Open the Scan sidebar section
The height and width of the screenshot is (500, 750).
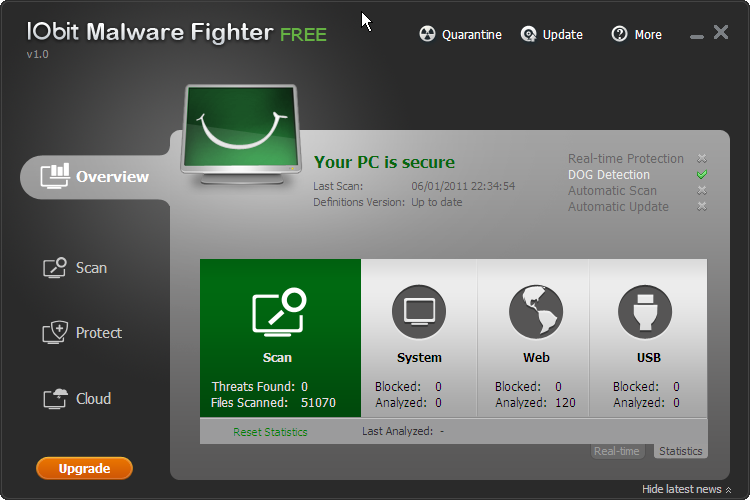pos(75,267)
